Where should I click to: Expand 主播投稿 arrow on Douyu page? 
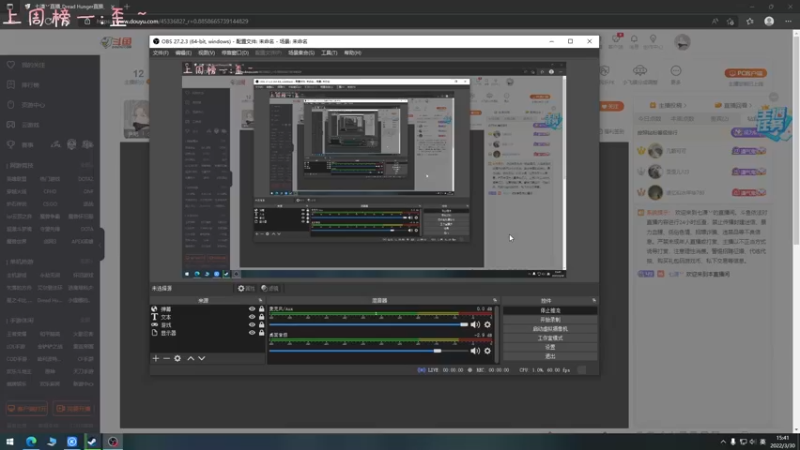(685, 106)
